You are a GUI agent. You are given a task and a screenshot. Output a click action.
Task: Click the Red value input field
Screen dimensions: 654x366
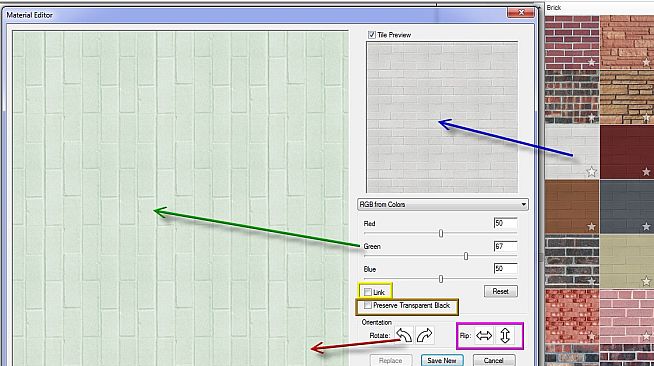(506, 223)
